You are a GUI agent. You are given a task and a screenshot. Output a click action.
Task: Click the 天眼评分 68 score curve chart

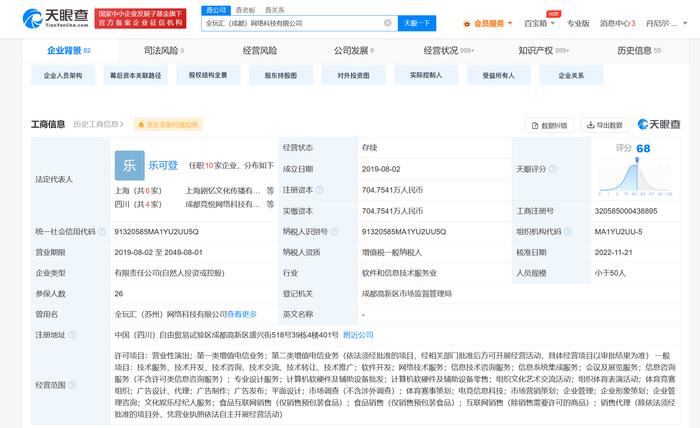coord(635,177)
